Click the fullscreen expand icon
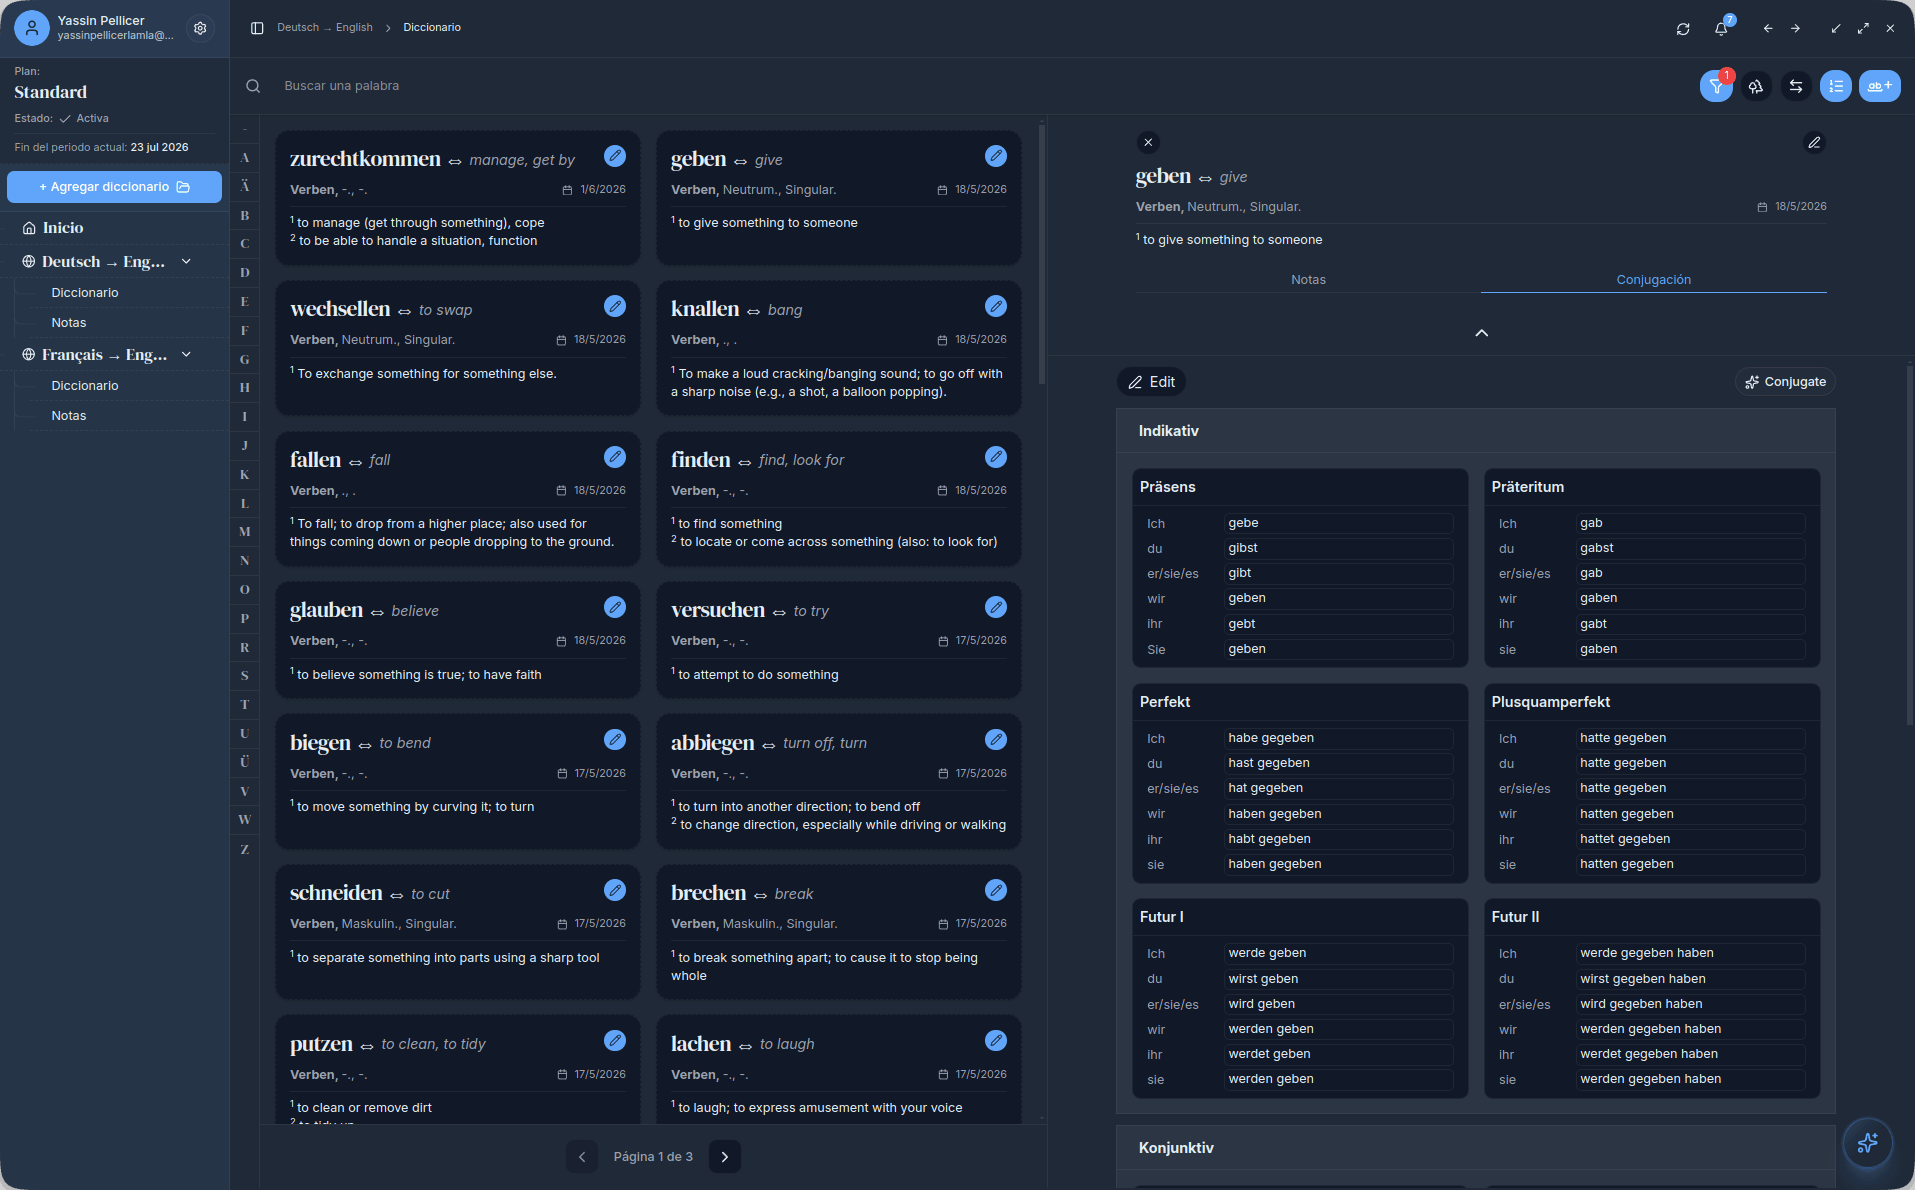1915x1190 pixels. pos(1863,29)
